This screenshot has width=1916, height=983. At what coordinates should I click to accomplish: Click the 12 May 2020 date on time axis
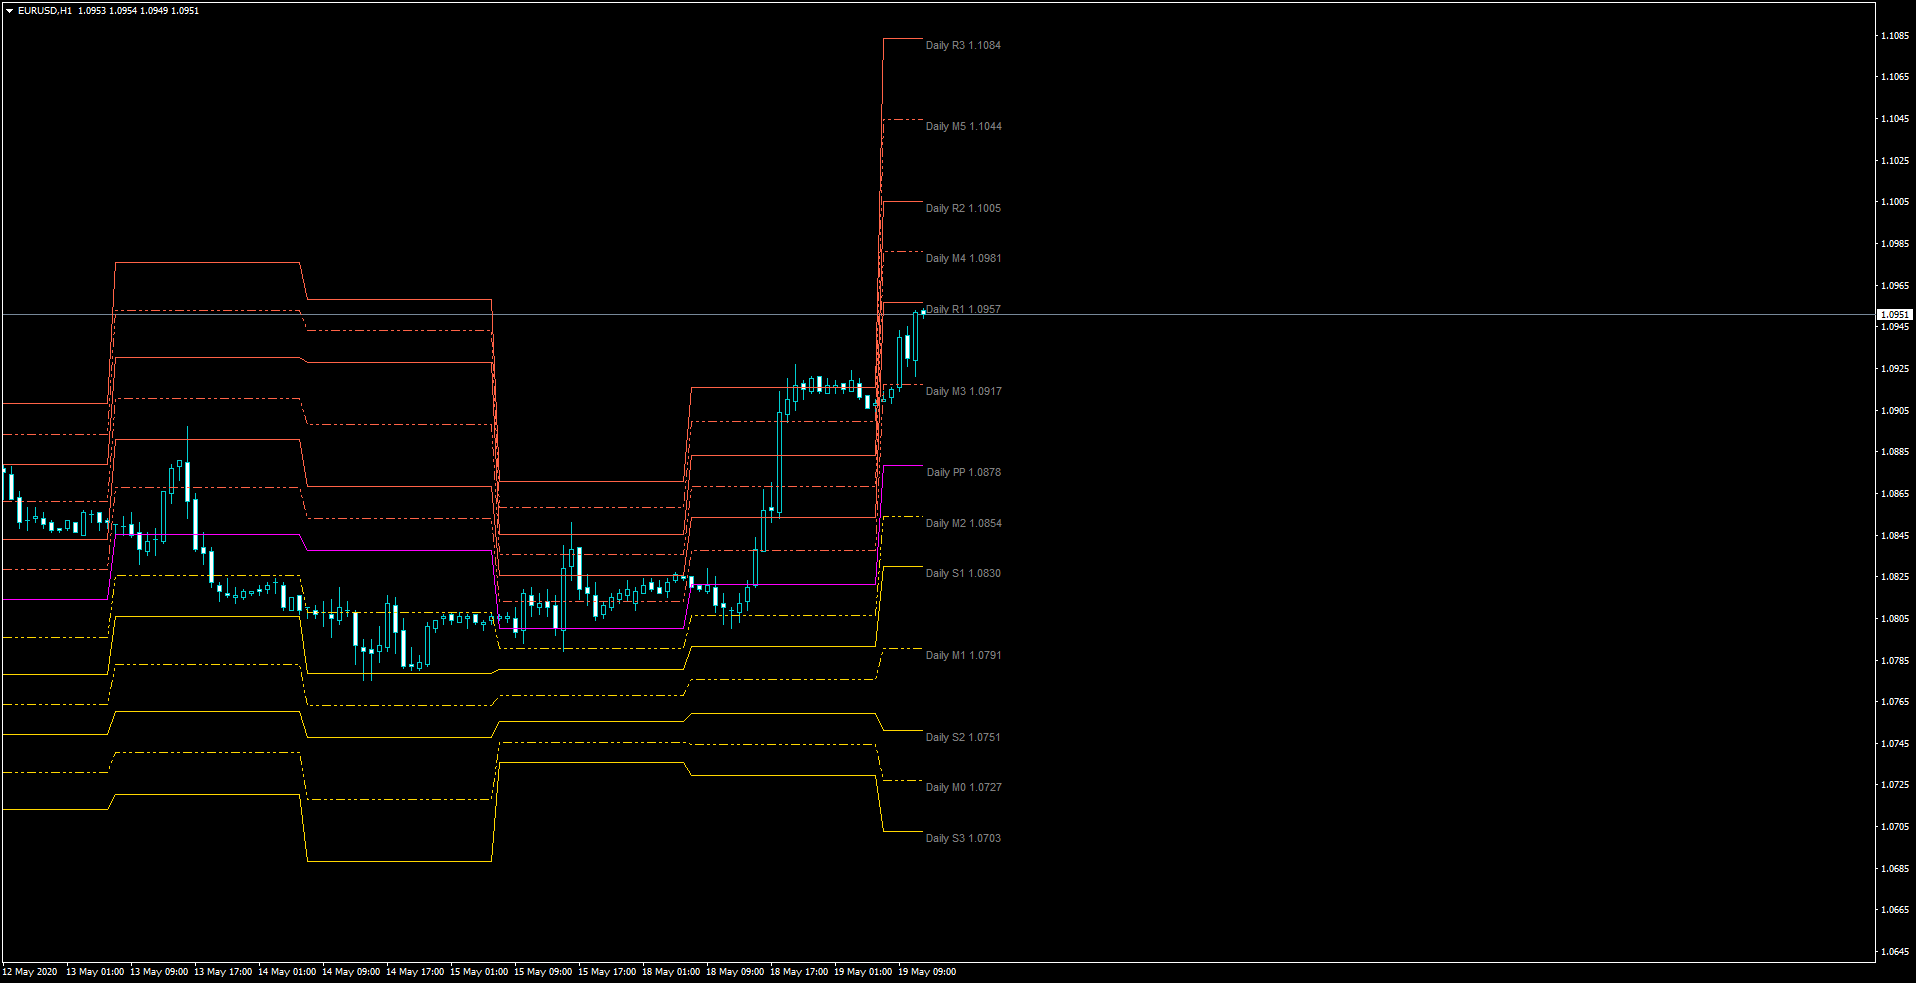(30, 972)
